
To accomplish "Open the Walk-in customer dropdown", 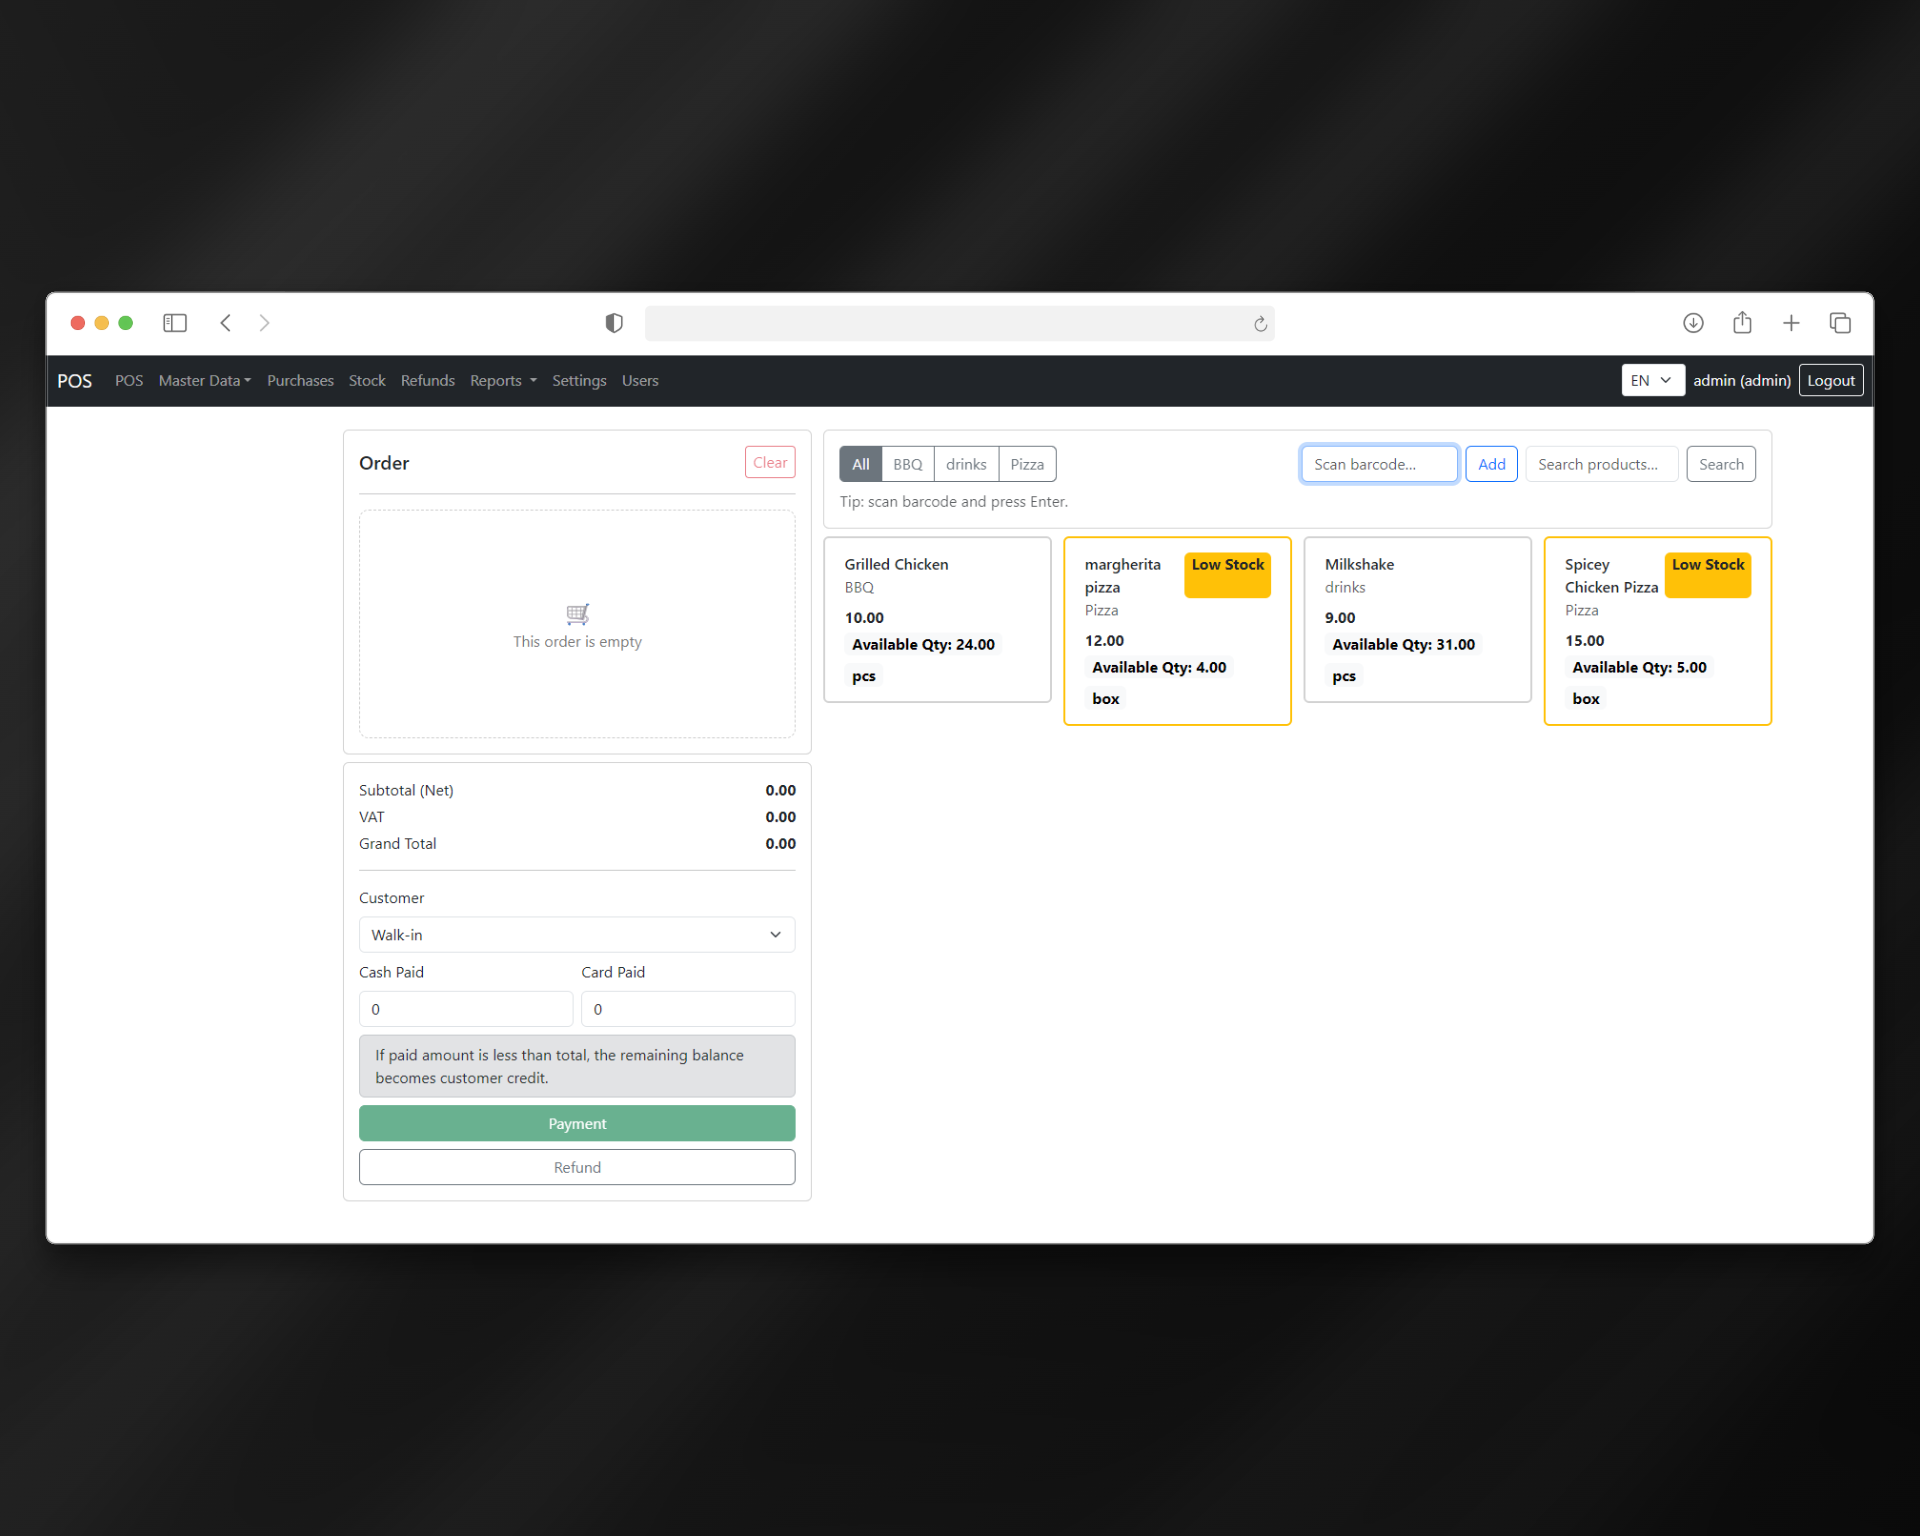I will [x=577, y=934].
